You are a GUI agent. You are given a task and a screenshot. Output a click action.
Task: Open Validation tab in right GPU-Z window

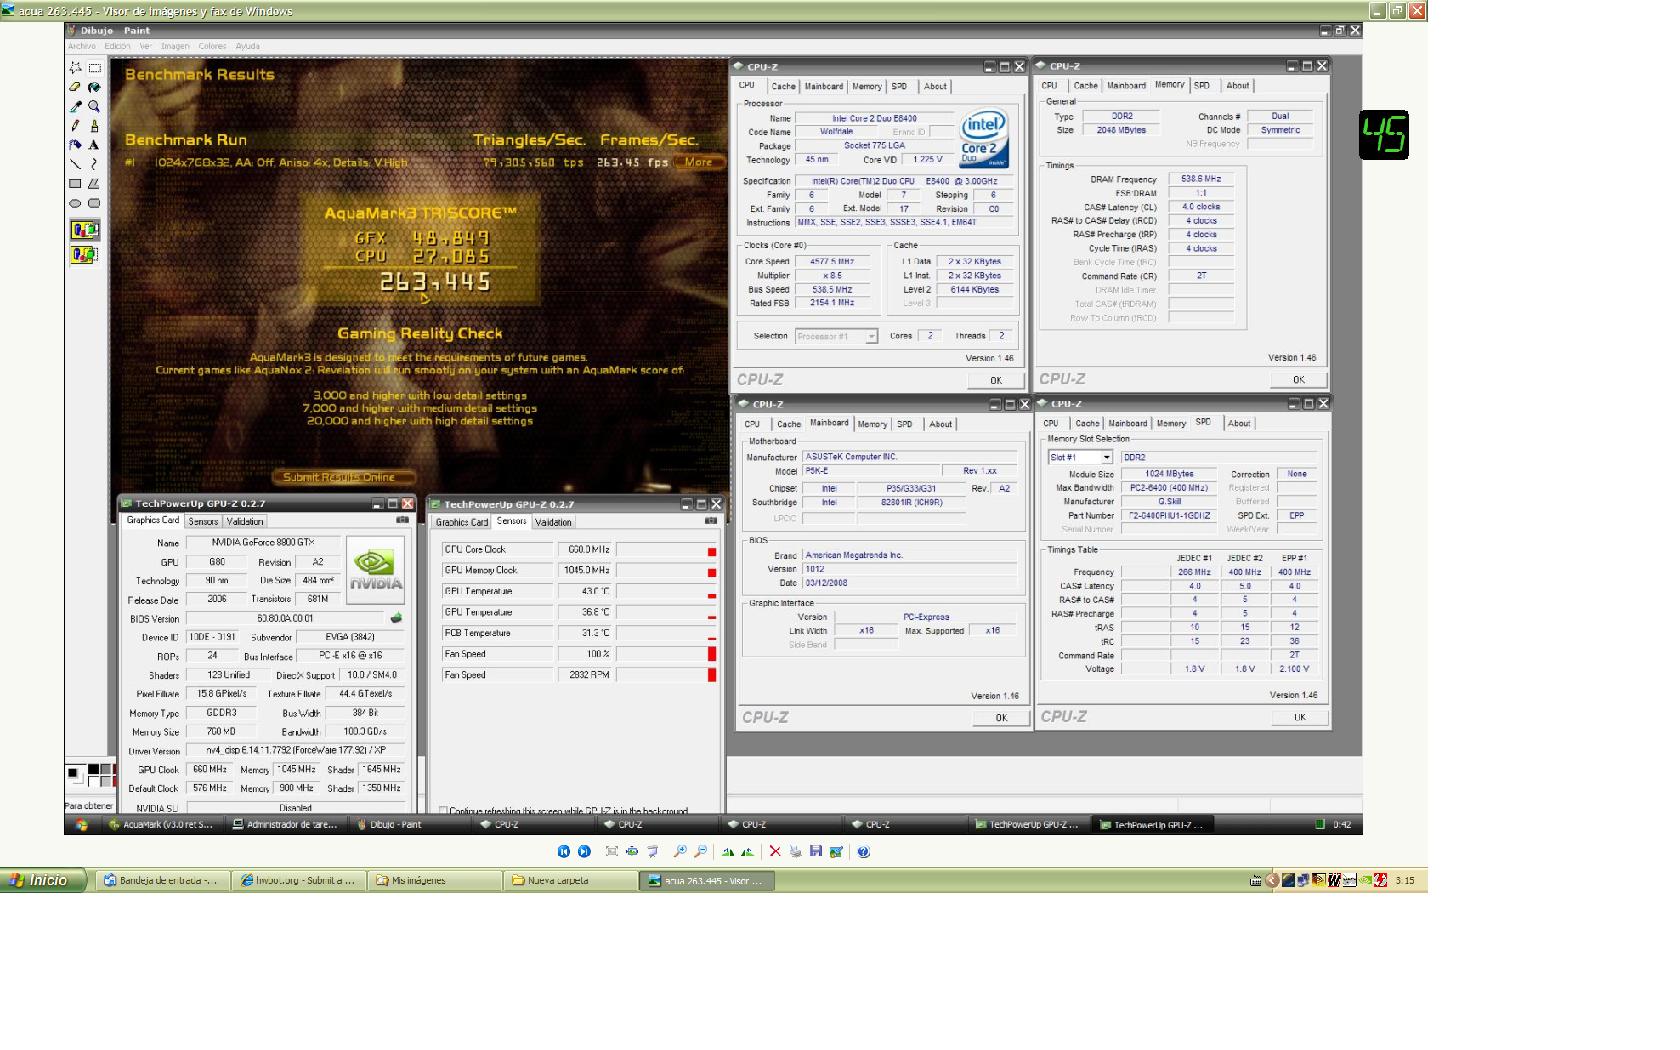pos(553,522)
